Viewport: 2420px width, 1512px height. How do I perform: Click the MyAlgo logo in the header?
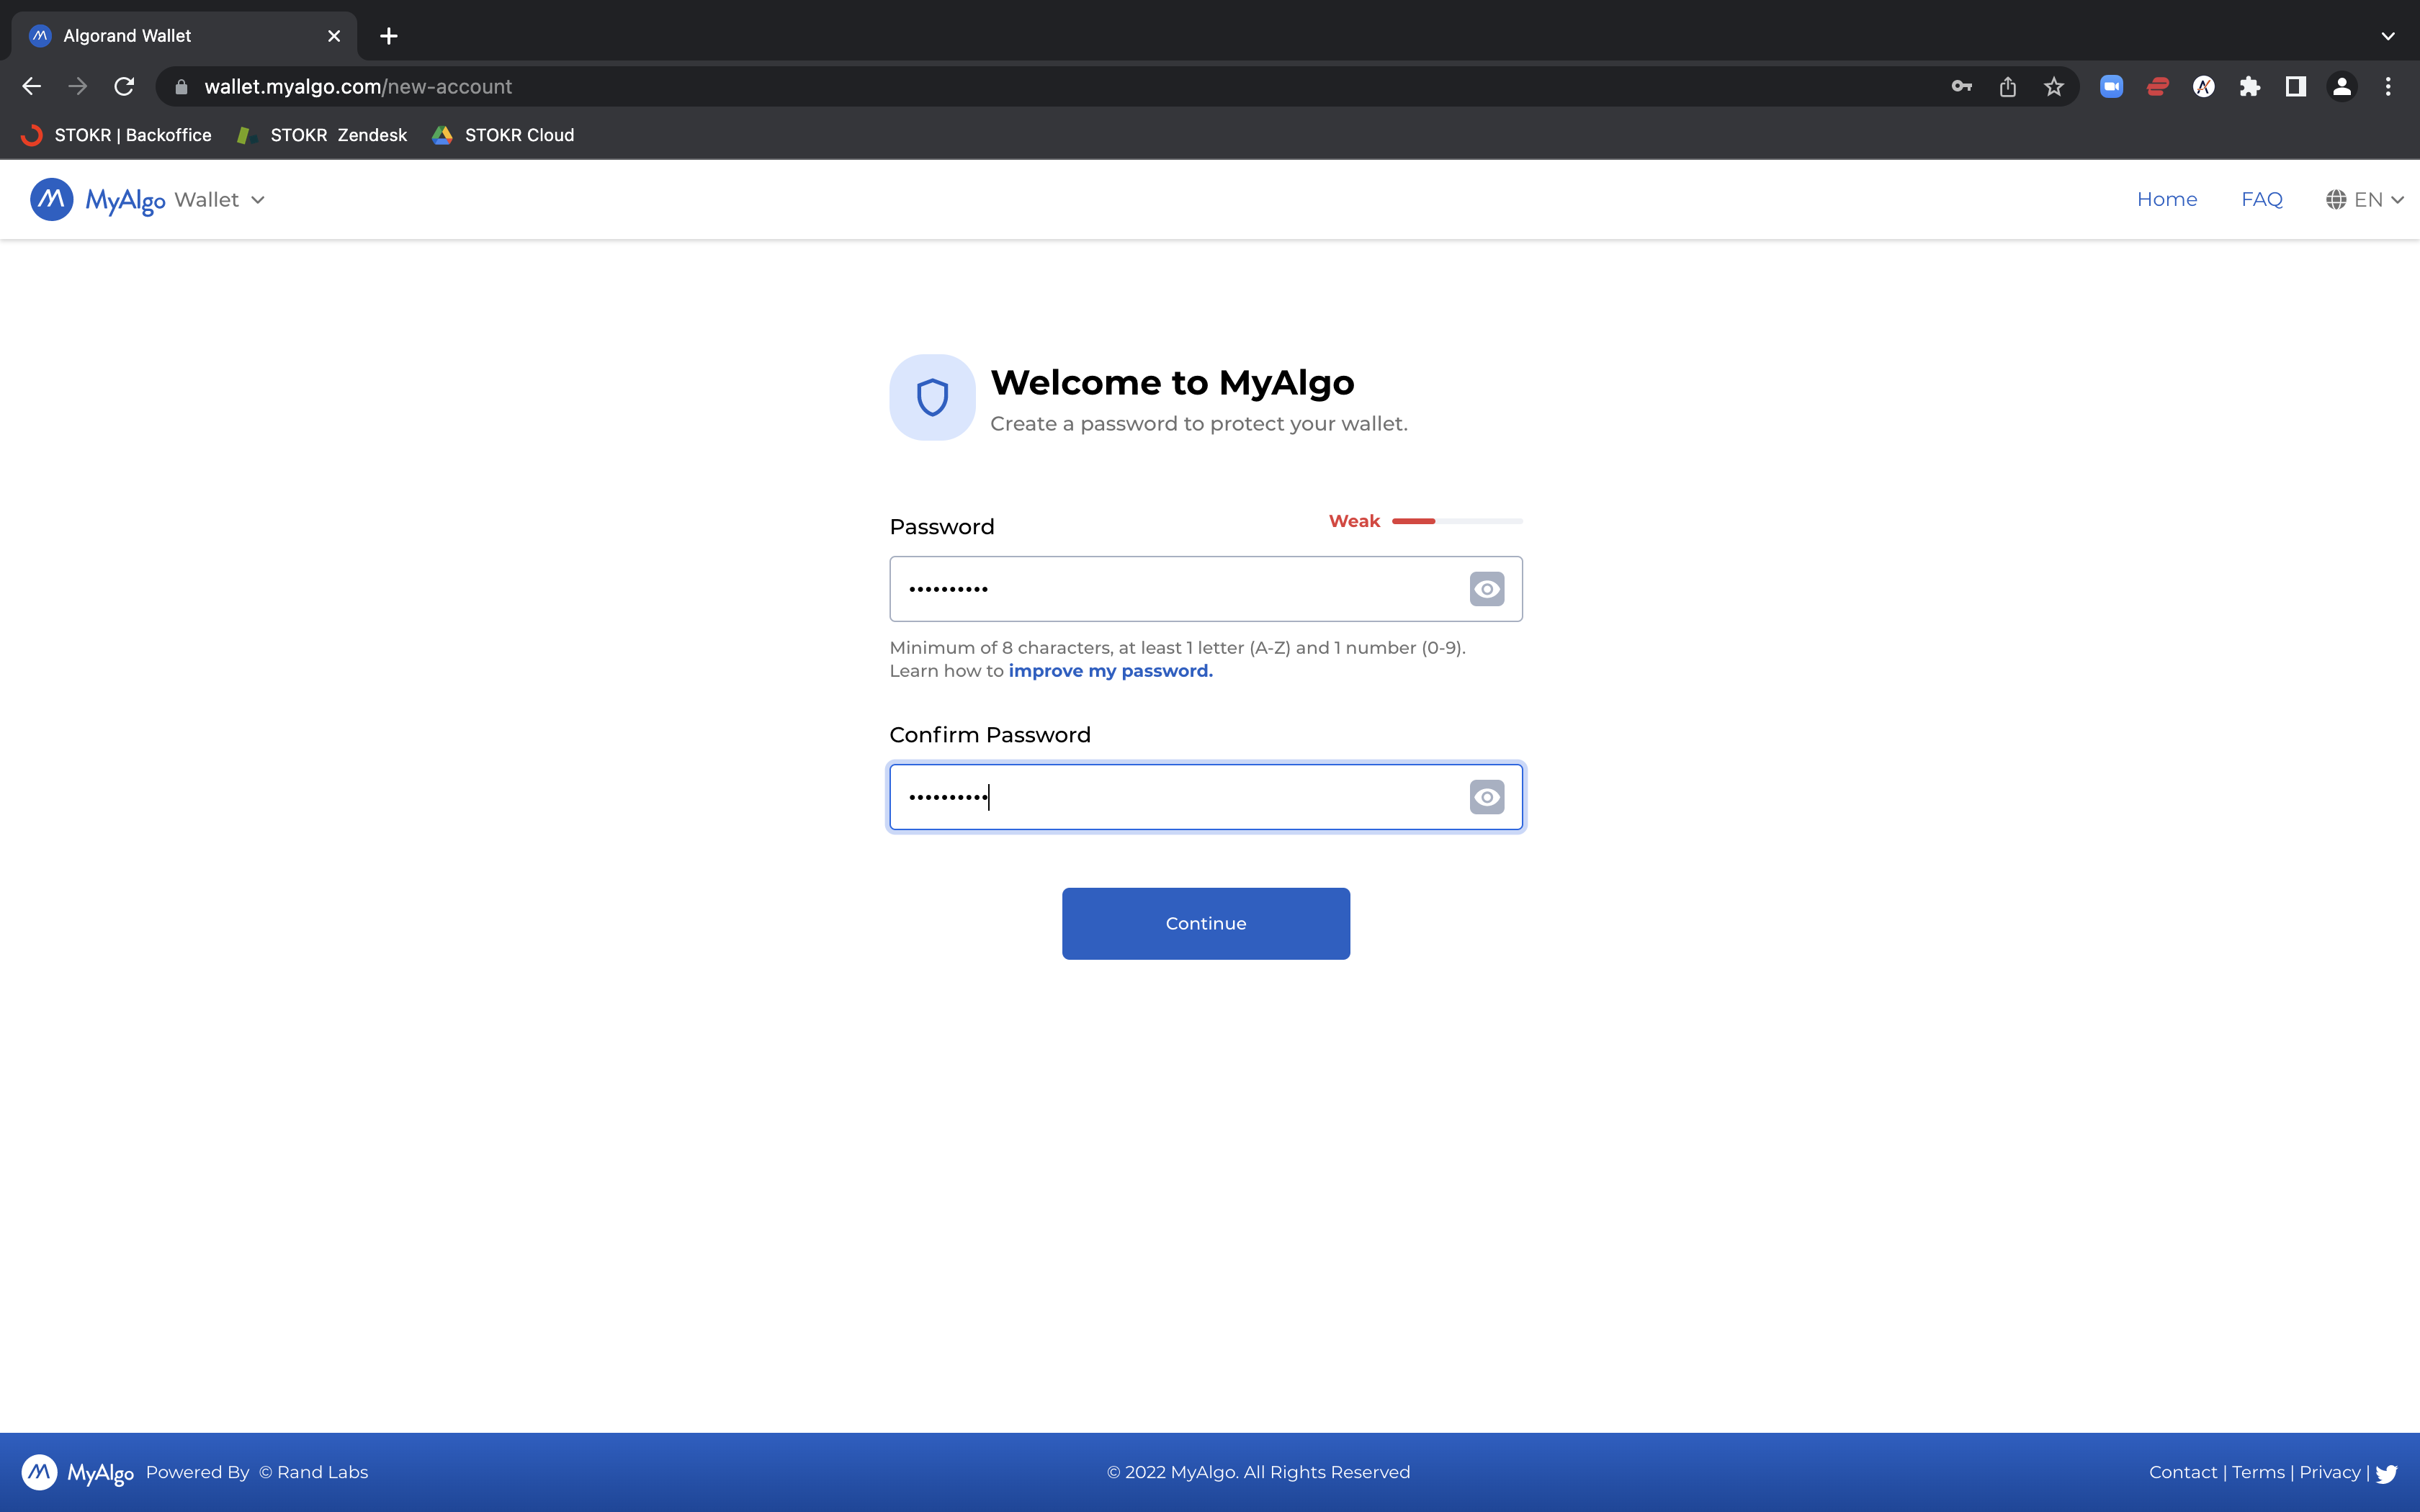[x=97, y=200]
